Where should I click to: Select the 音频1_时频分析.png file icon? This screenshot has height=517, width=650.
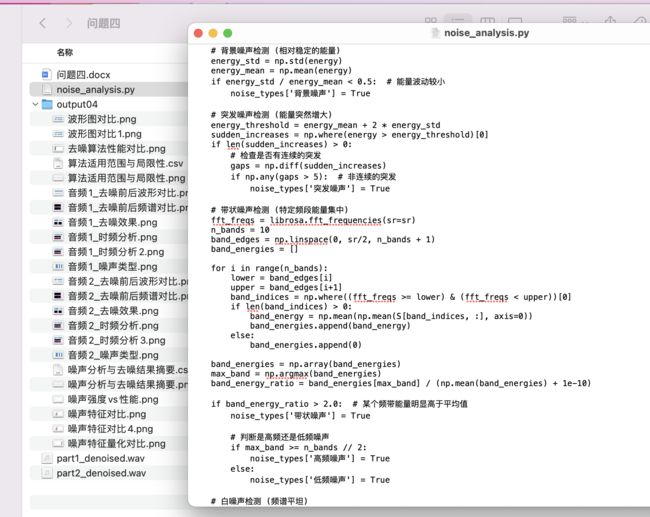[58, 237]
